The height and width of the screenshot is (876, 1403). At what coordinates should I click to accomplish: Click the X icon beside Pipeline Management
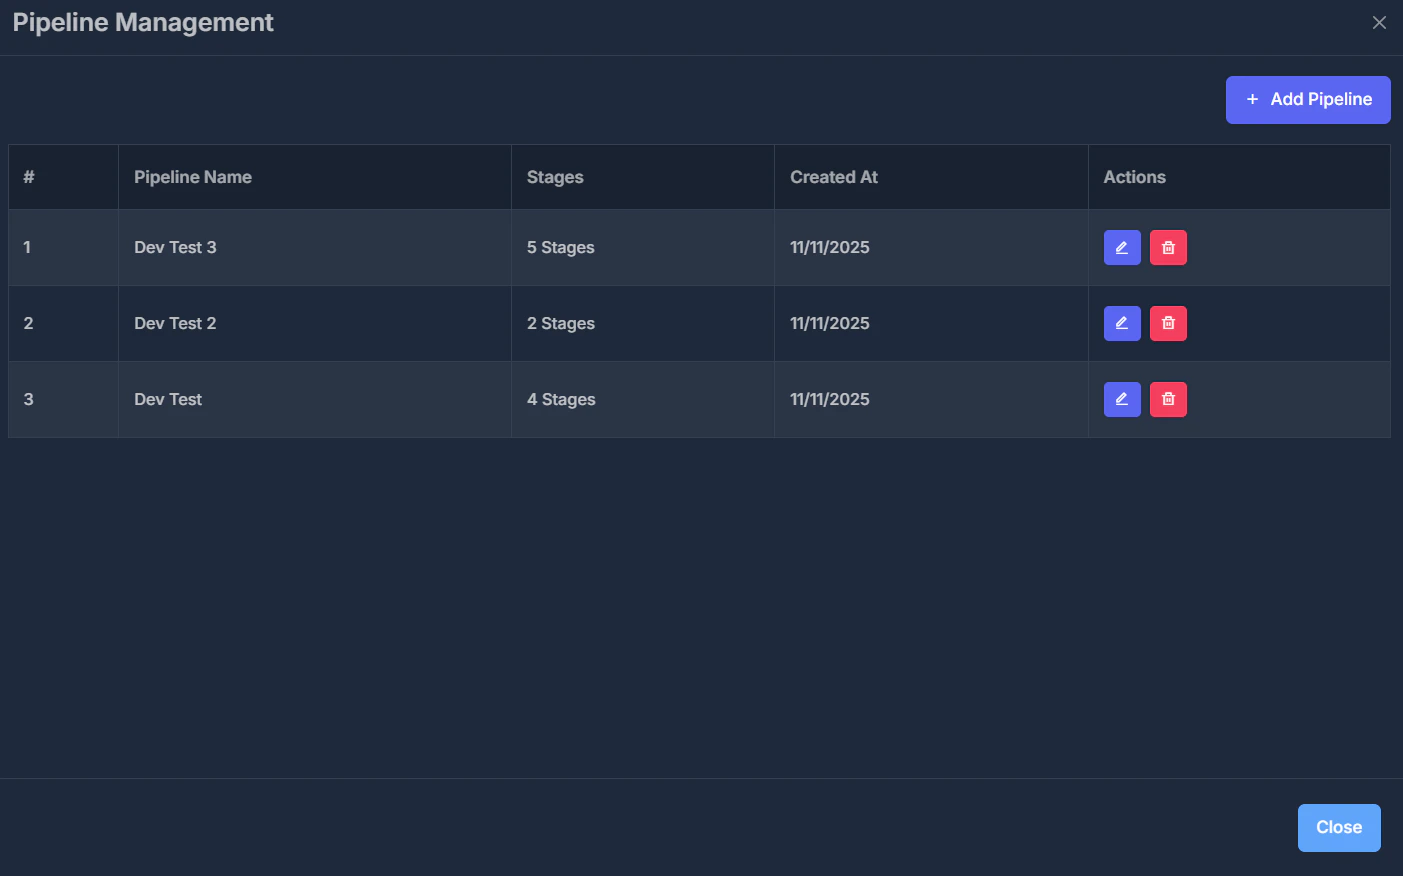coord(1379,22)
